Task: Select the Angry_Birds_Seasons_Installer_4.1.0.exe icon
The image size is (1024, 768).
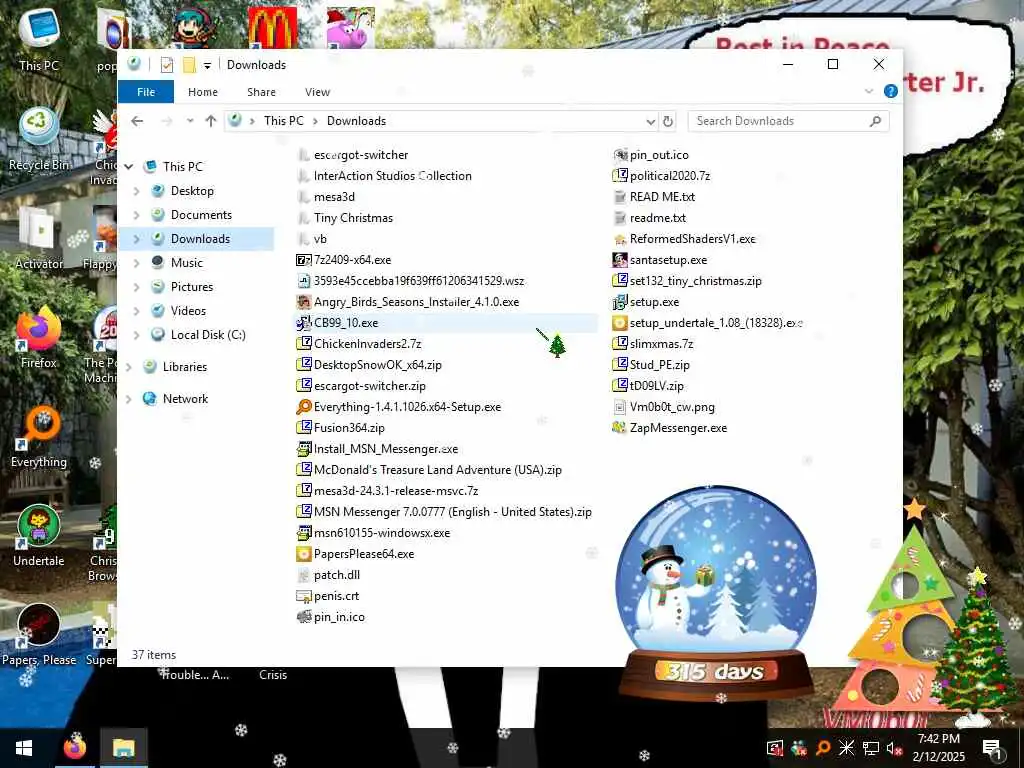Action: (304, 302)
